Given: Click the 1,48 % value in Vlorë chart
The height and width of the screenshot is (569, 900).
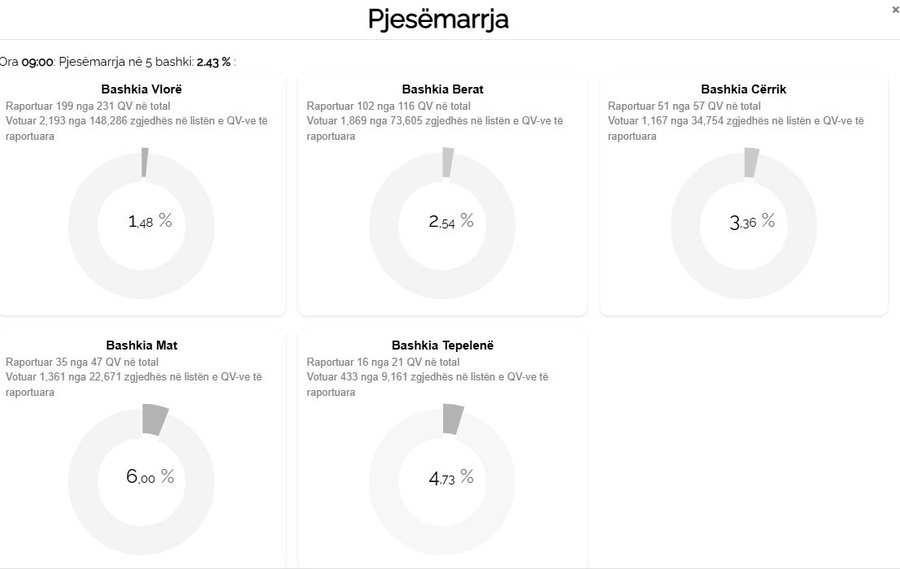Looking at the screenshot, I should tap(150, 221).
